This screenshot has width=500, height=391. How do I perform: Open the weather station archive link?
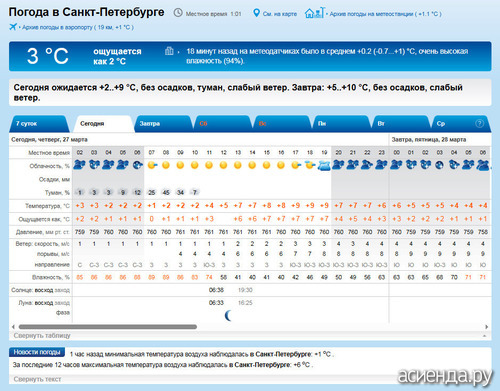click(x=385, y=14)
